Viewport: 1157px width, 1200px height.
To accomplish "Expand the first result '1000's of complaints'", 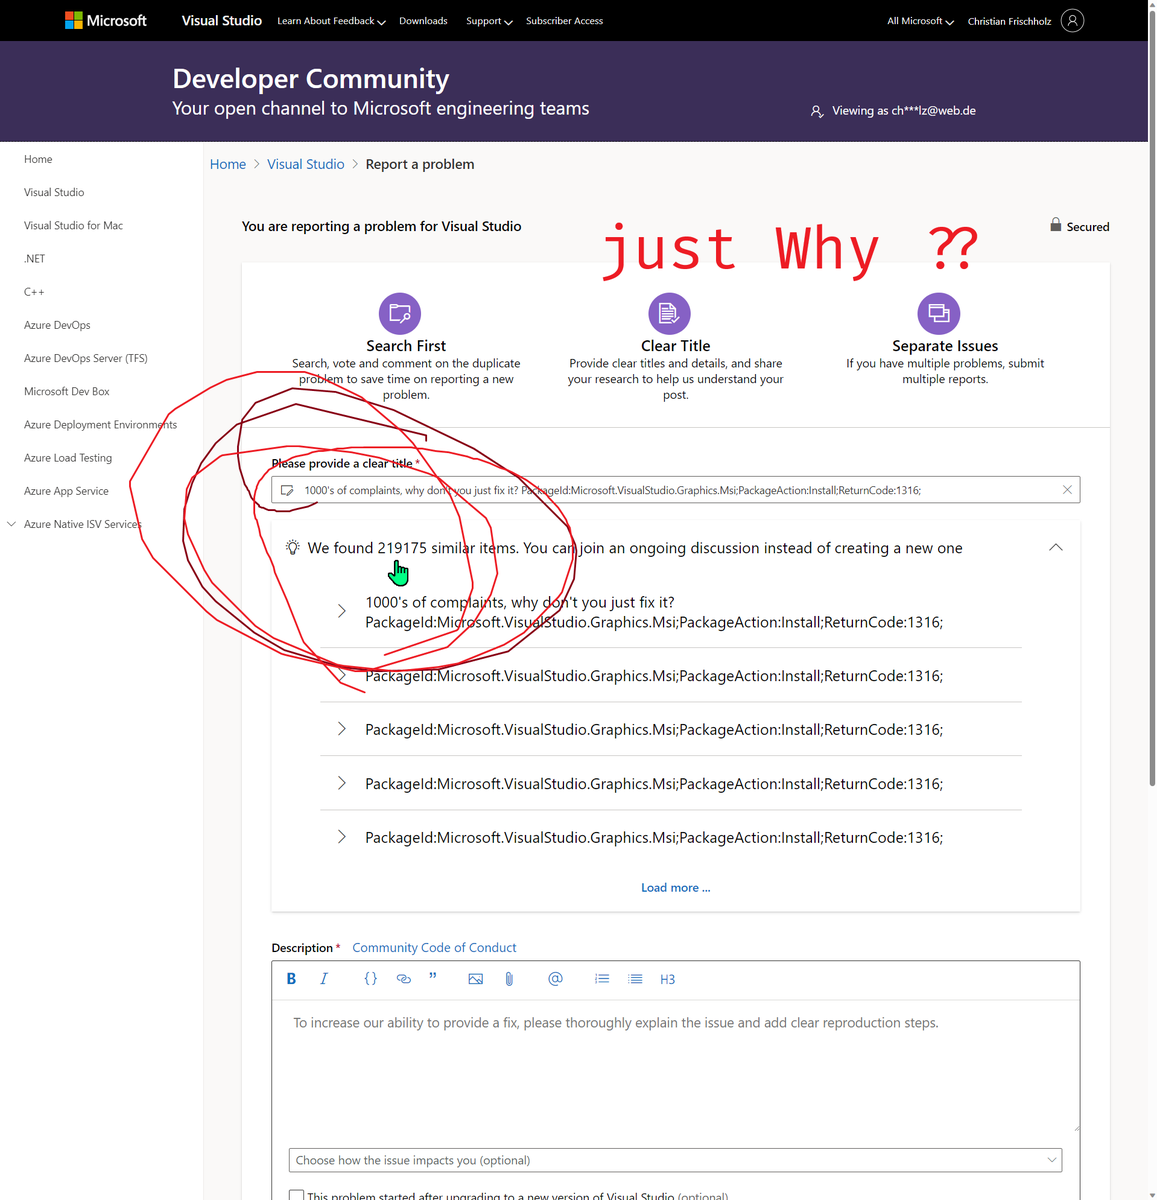I will pyautogui.click(x=342, y=611).
